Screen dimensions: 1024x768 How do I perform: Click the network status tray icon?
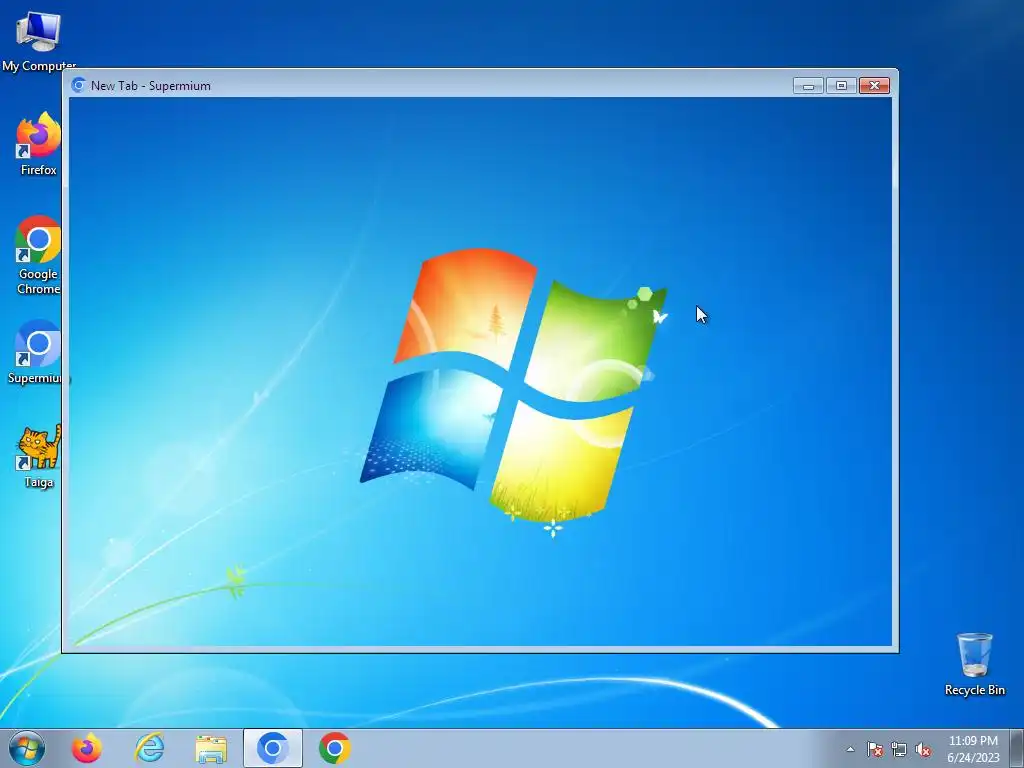point(899,749)
